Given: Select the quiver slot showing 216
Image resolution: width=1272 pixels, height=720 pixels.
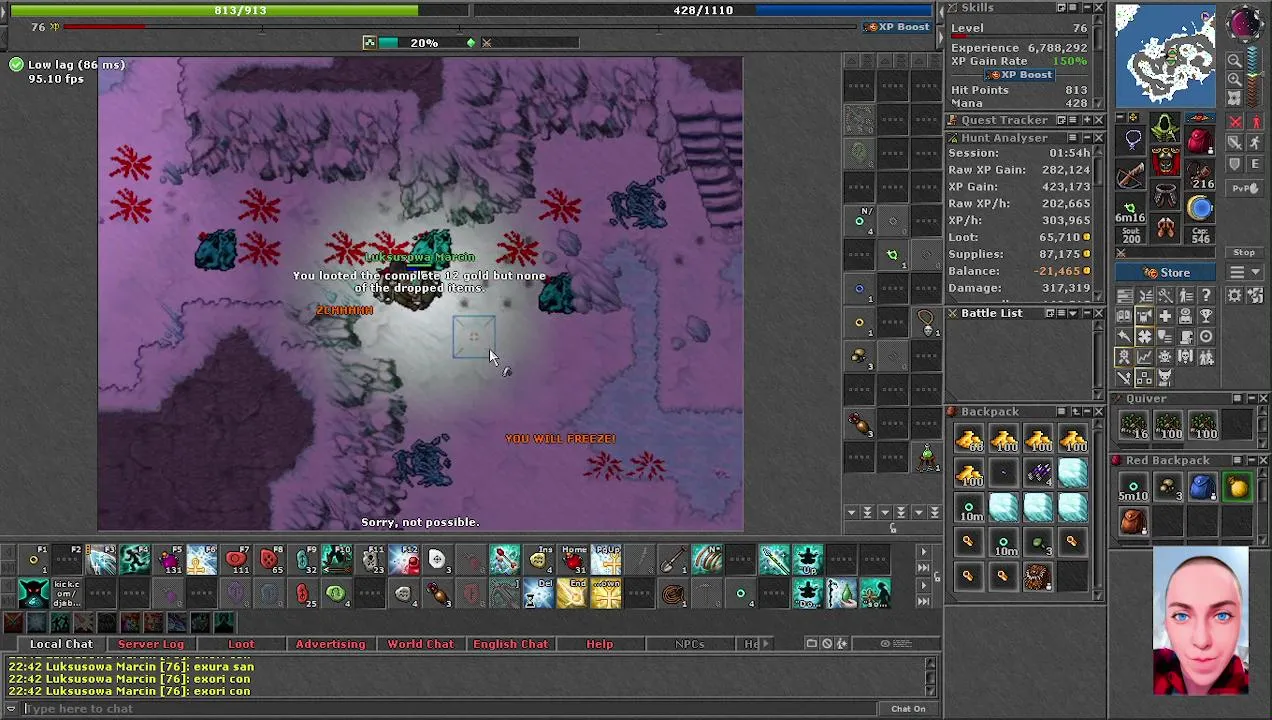Looking at the screenshot, I should point(1199,173).
